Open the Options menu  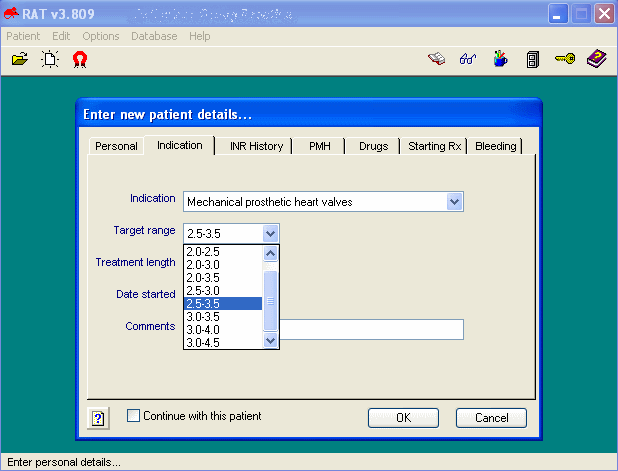[x=101, y=36]
